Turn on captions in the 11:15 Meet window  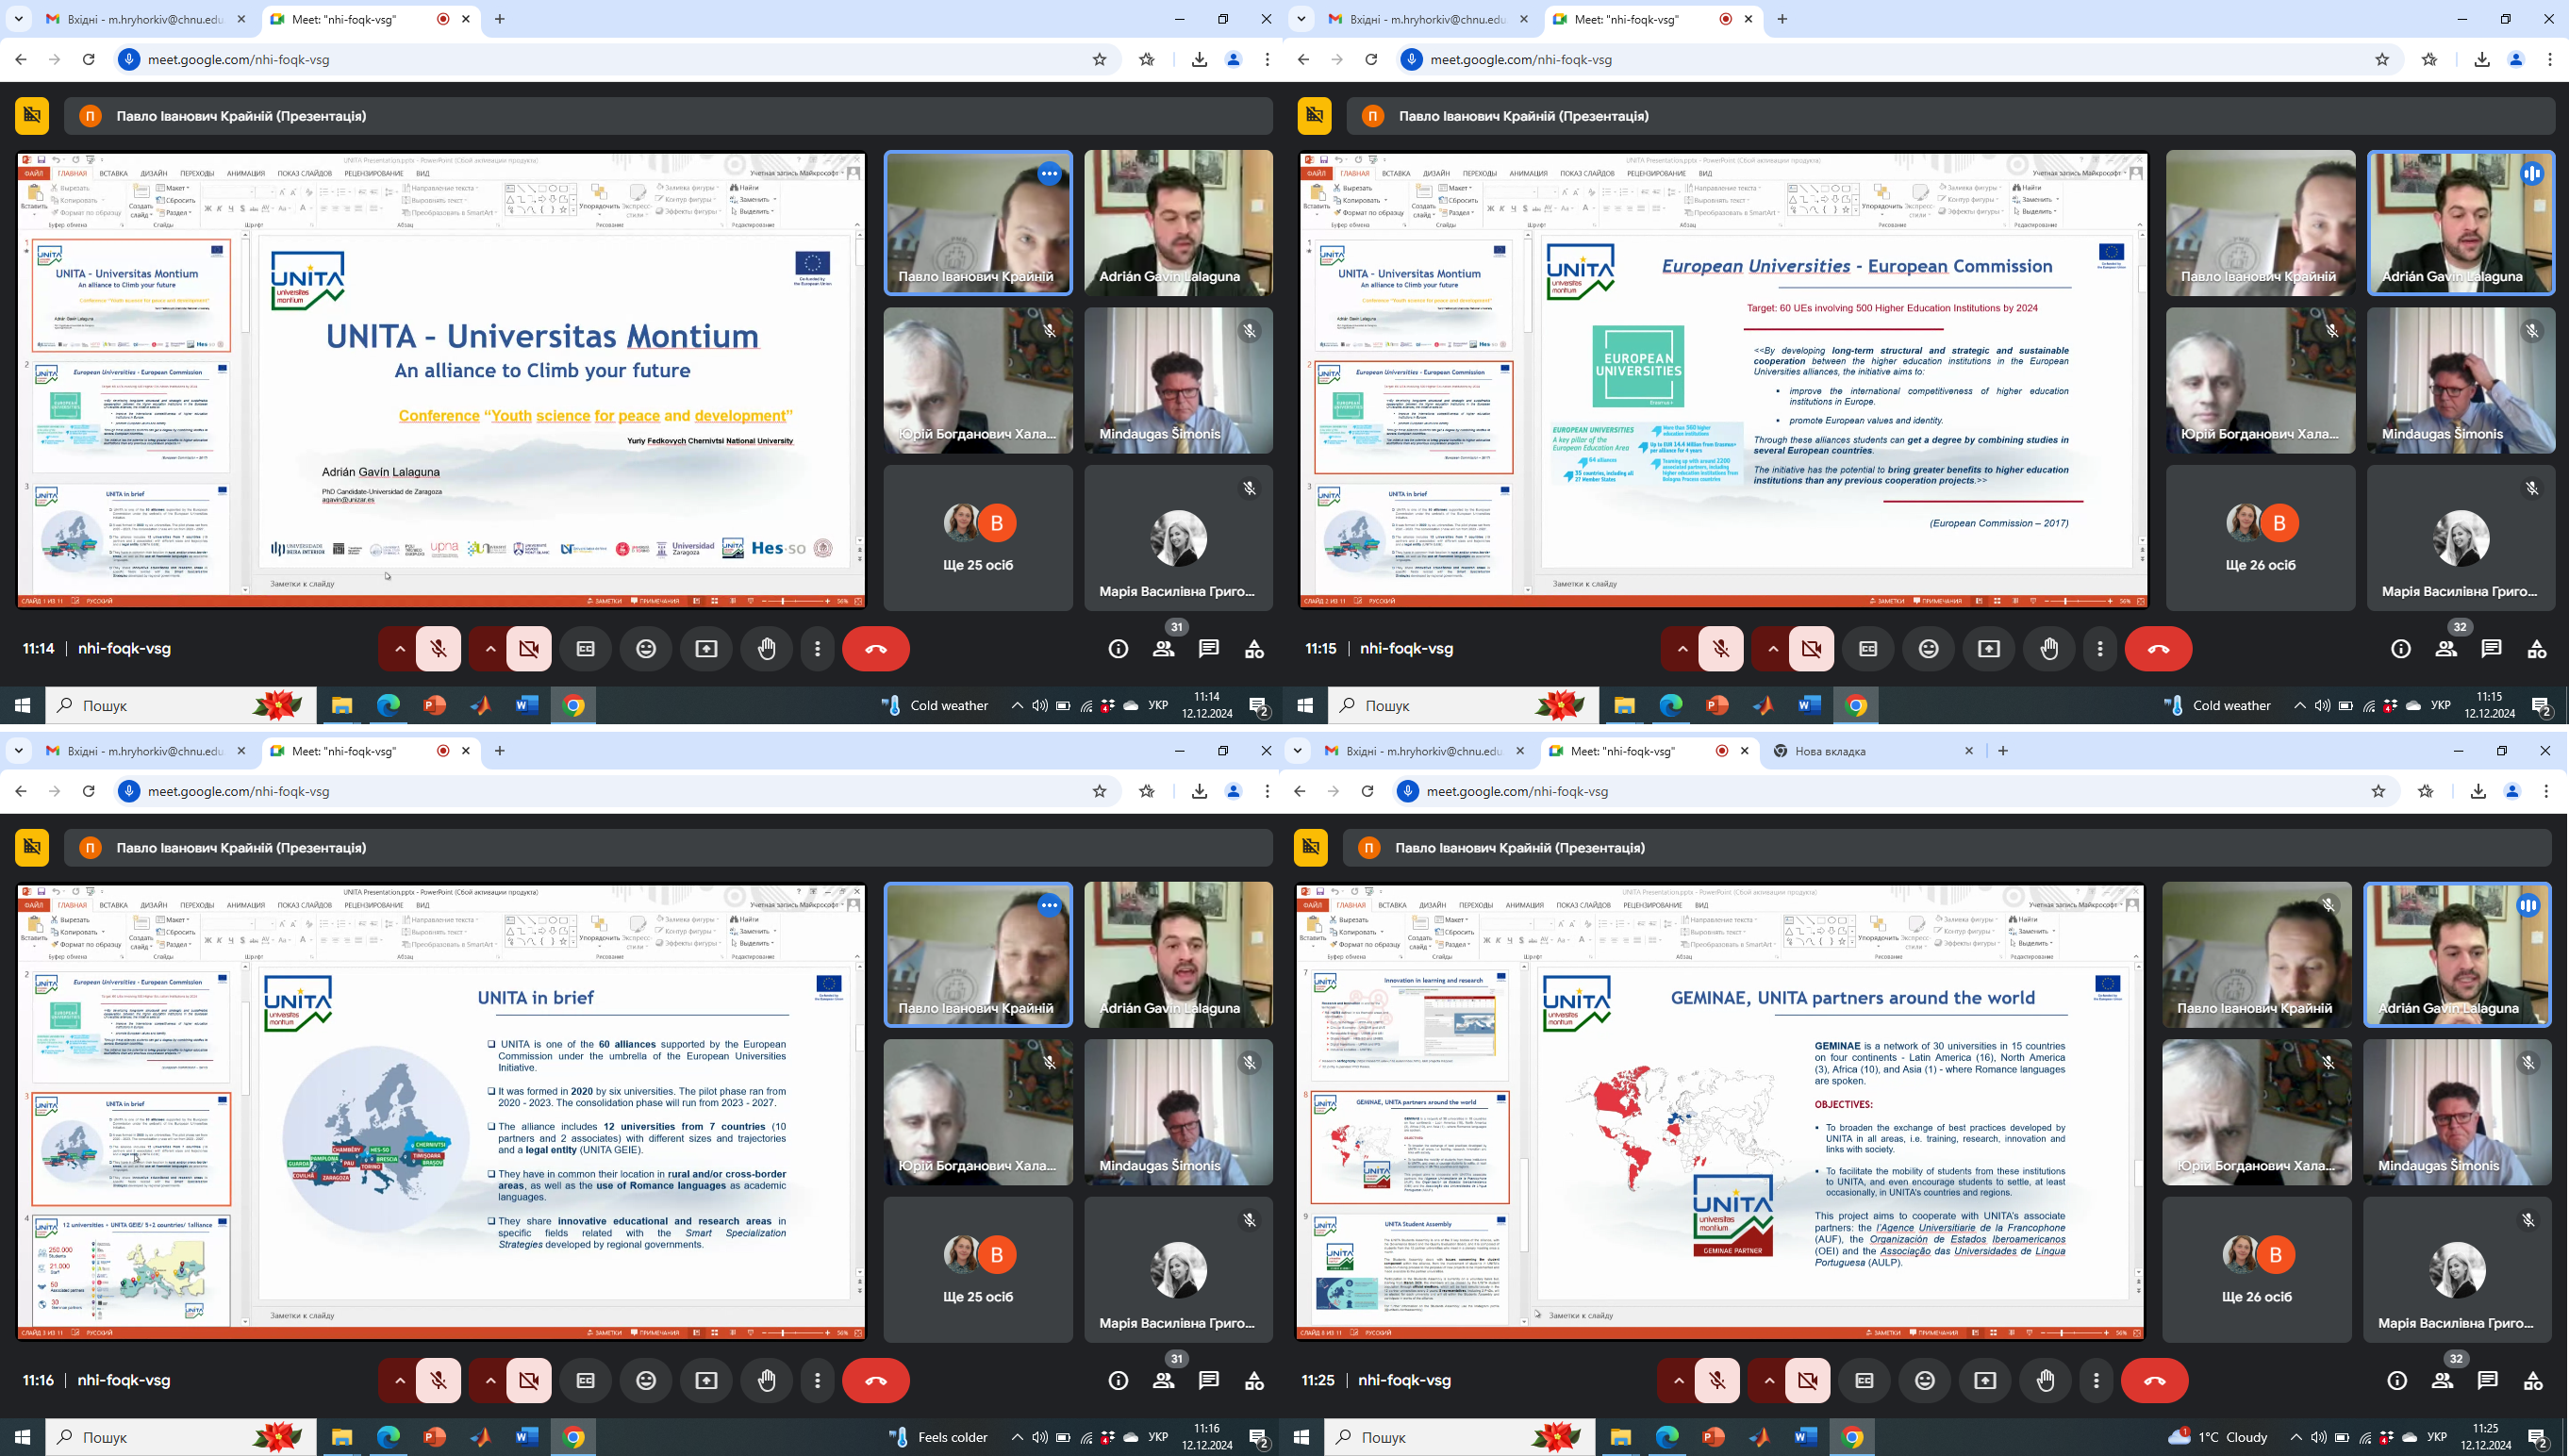(x=1868, y=649)
